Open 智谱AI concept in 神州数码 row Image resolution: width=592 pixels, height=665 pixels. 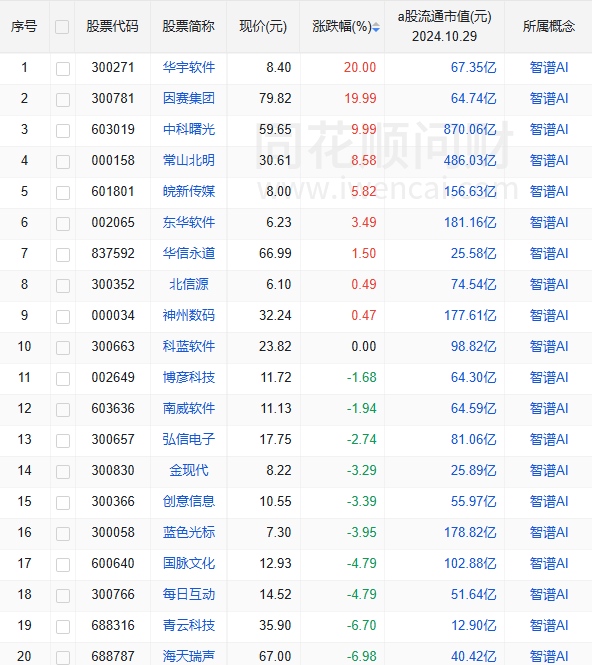pyautogui.click(x=549, y=315)
